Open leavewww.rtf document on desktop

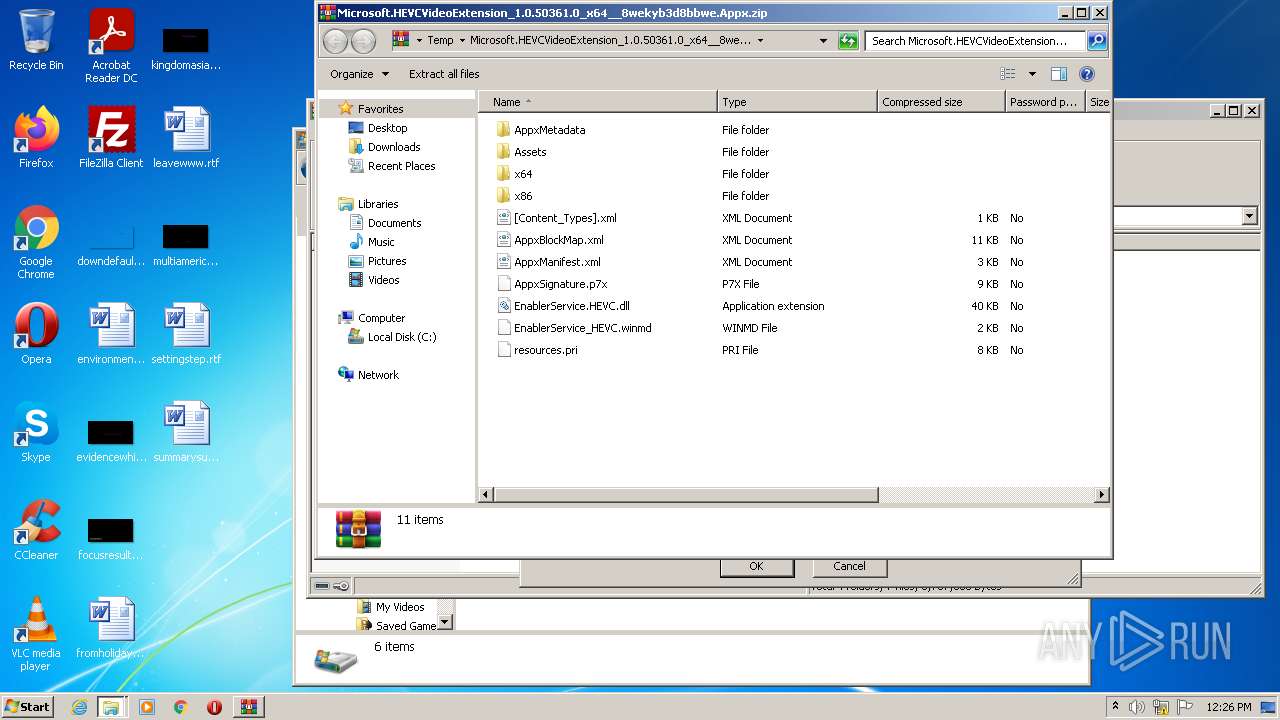tap(186, 138)
